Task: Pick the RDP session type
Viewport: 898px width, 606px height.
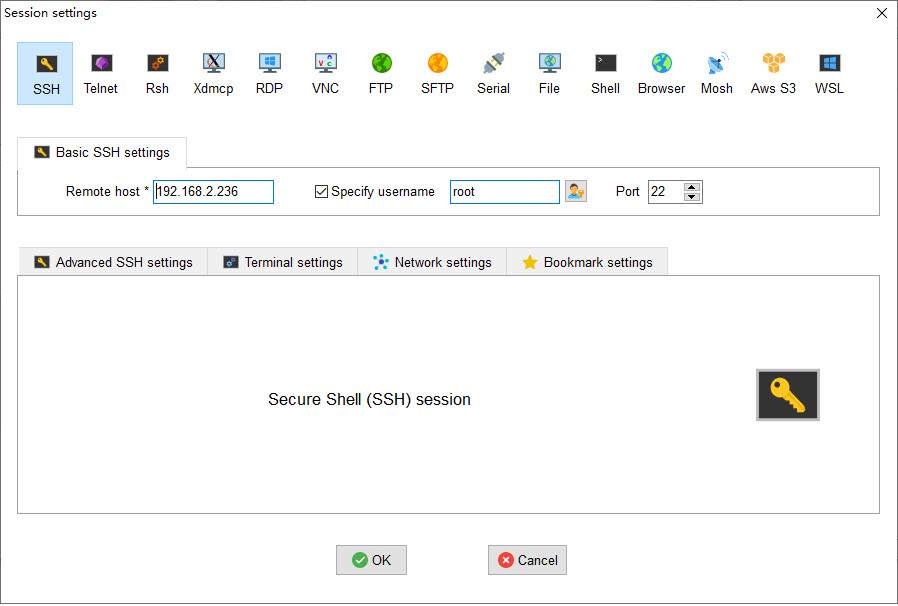Action: [x=269, y=73]
